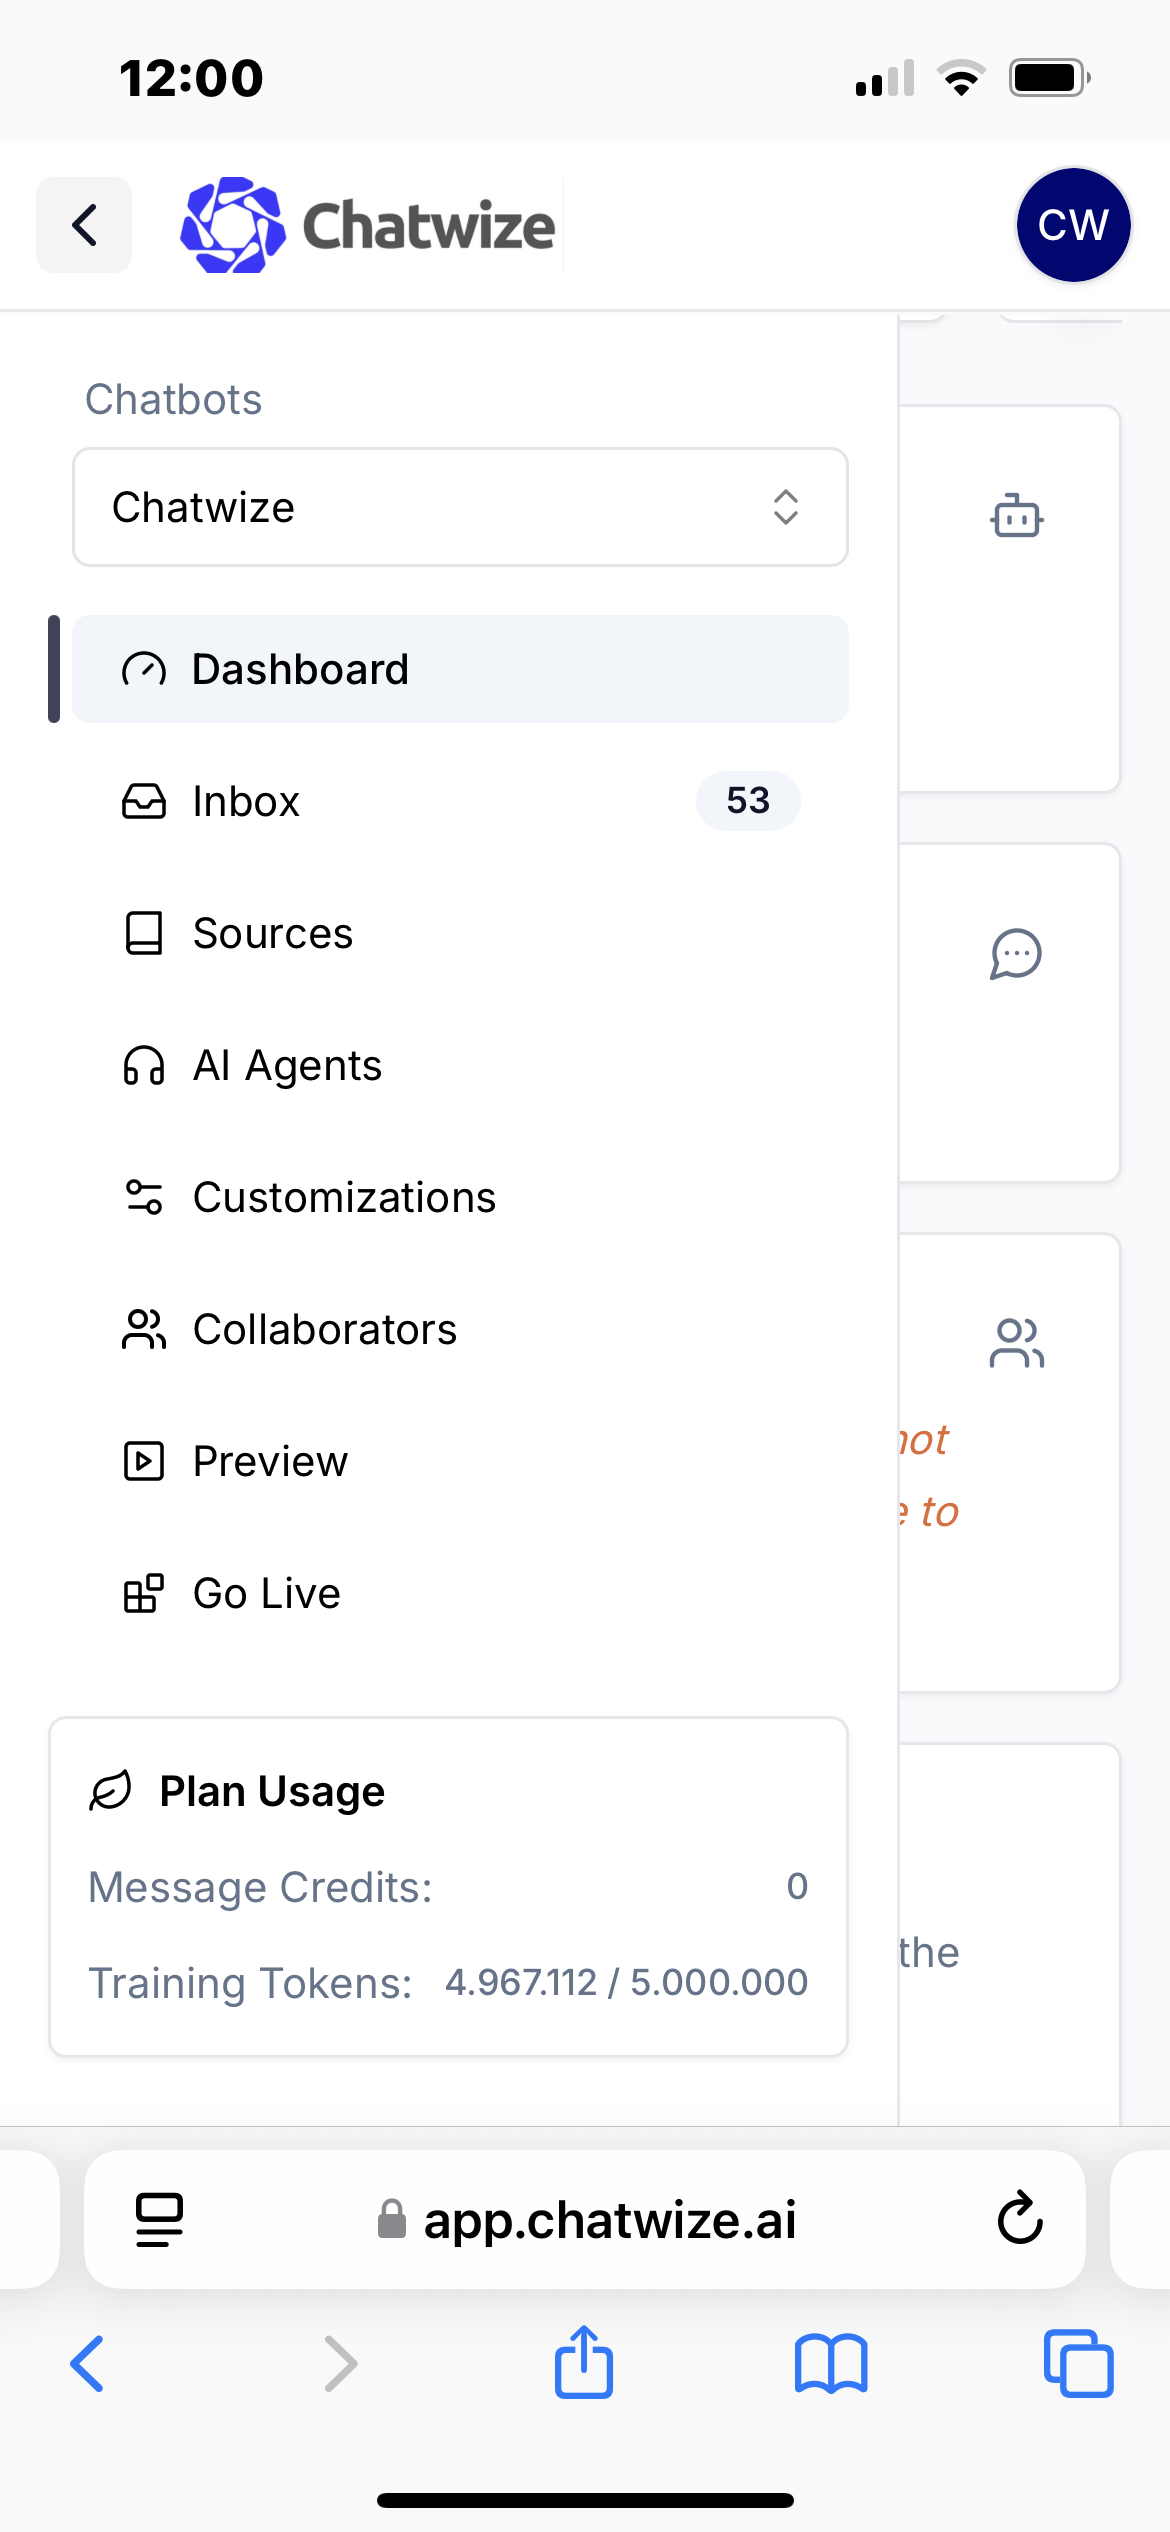Click the Inbox tray icon
The width and height of the screenshot is (1170, 2532).
144,801
